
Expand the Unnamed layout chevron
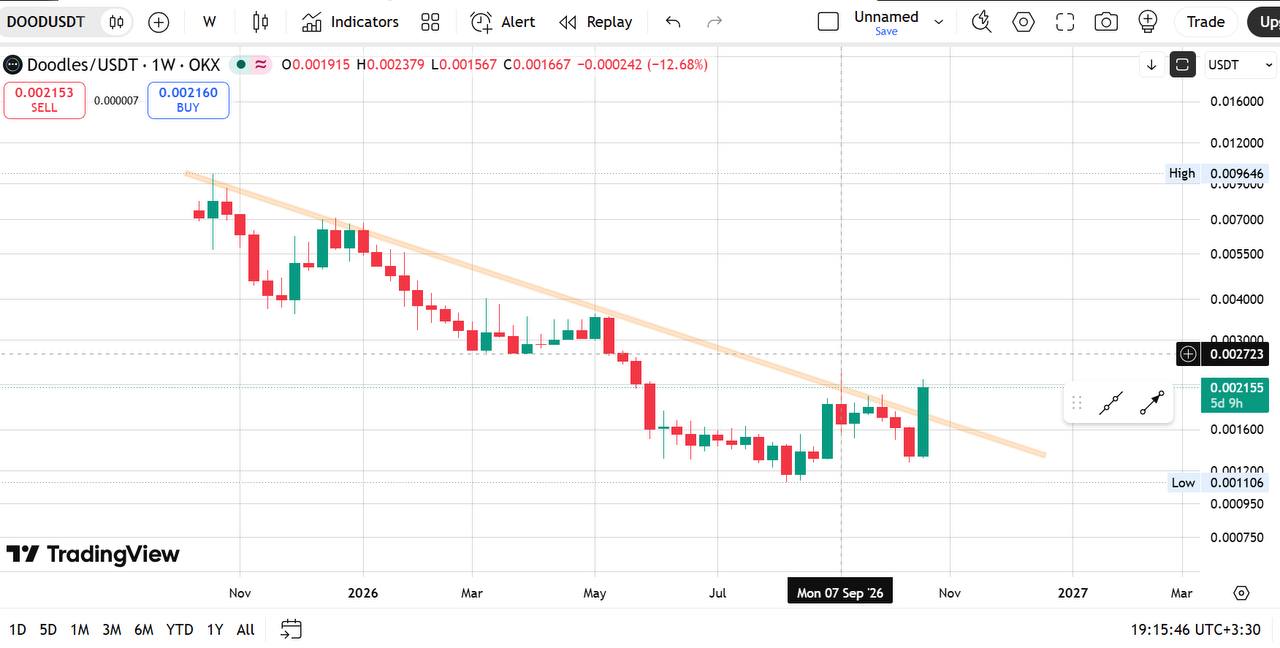(939, 20)
